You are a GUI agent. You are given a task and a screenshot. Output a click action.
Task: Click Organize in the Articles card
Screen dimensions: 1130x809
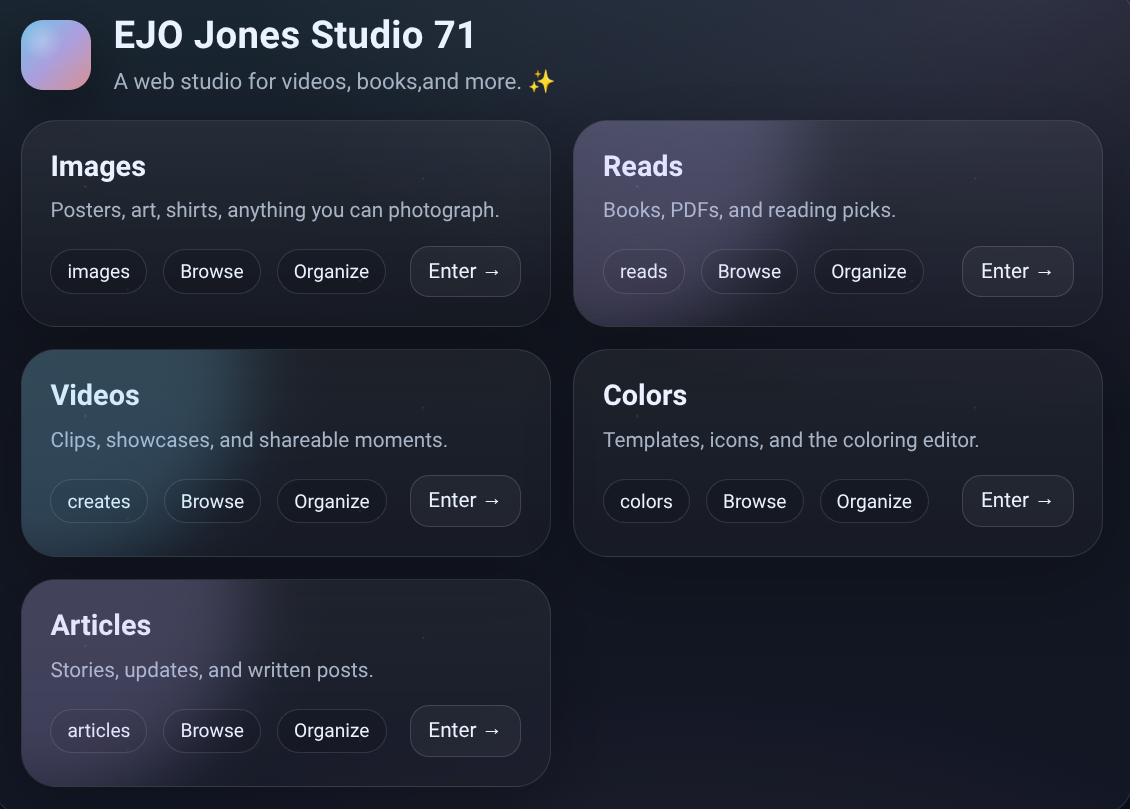(331, 731)
